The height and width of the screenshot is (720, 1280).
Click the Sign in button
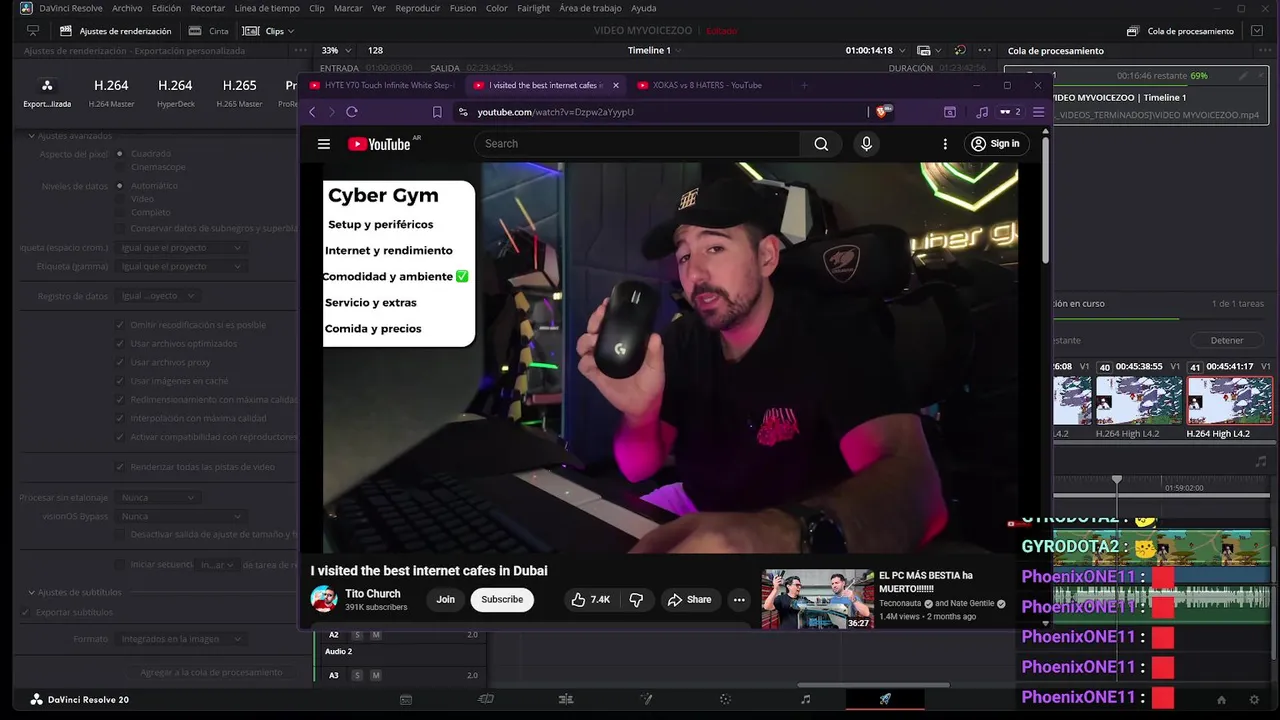[x=996, y=144]
